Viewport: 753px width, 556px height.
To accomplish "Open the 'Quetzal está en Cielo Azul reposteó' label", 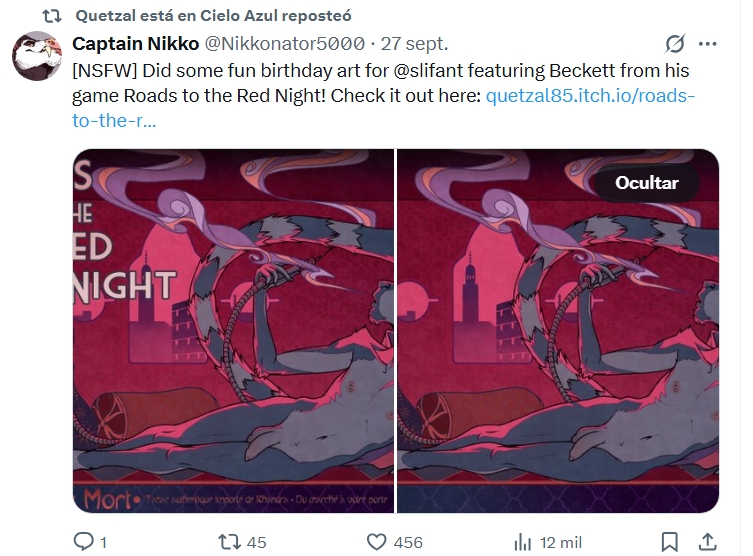I will [213, 16].
